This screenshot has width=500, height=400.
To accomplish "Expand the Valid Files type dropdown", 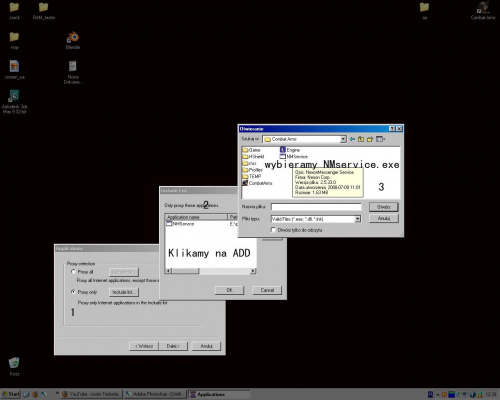I will (357, 219).
